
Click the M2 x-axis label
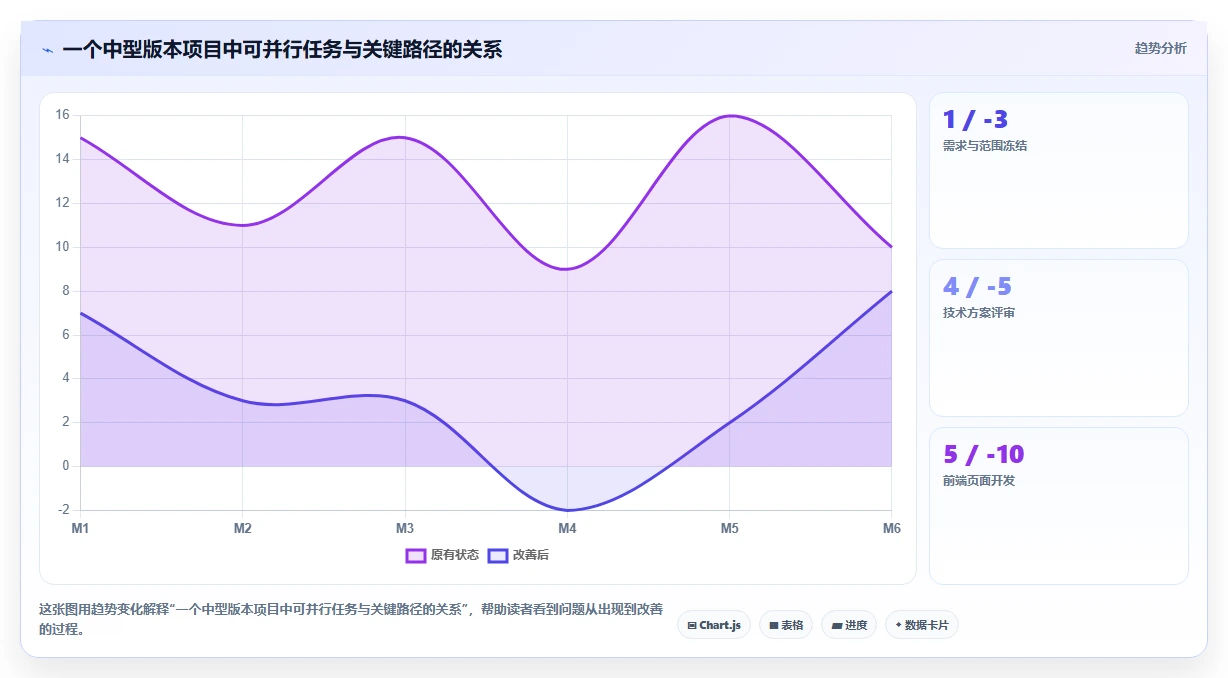[243, 528]
